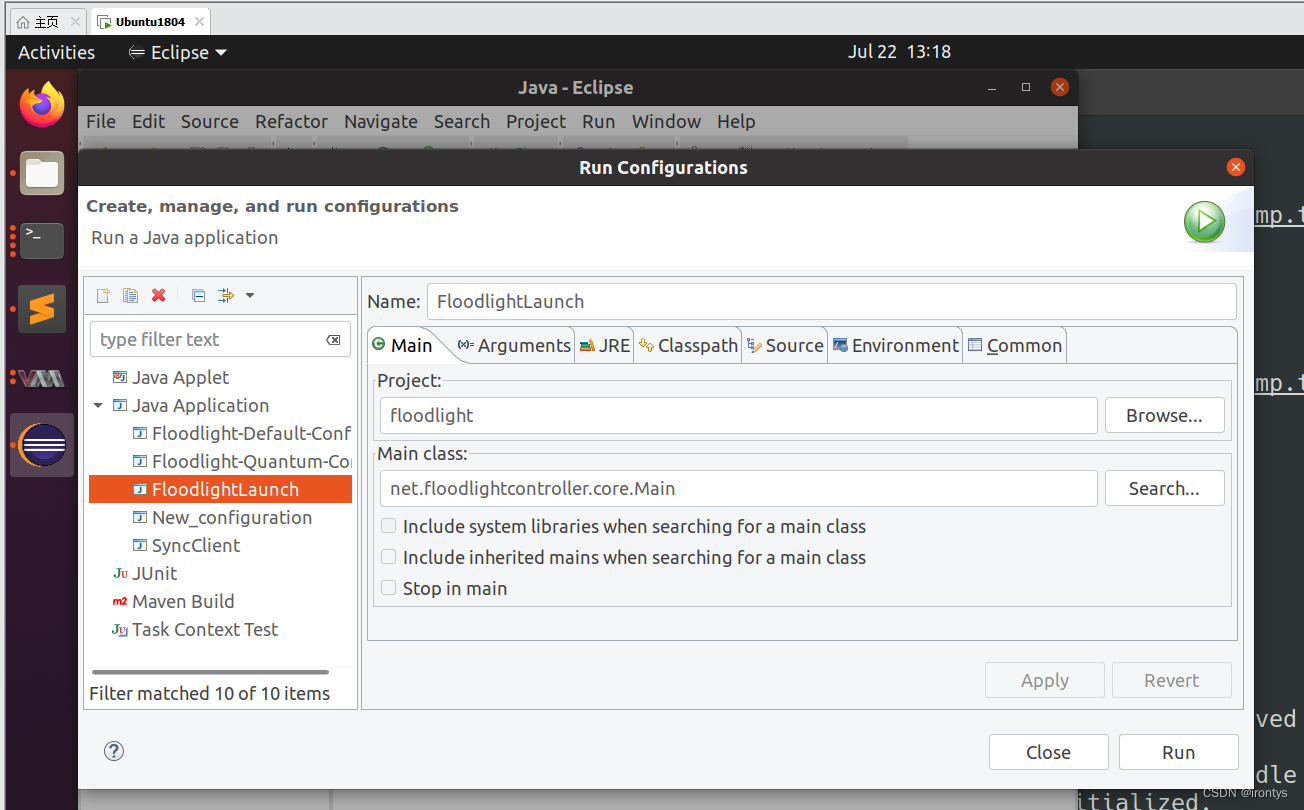Viewport: 1304px width, 810px height.
Task: Switch to the Arguments tab
Action: [x=514, y=345]
